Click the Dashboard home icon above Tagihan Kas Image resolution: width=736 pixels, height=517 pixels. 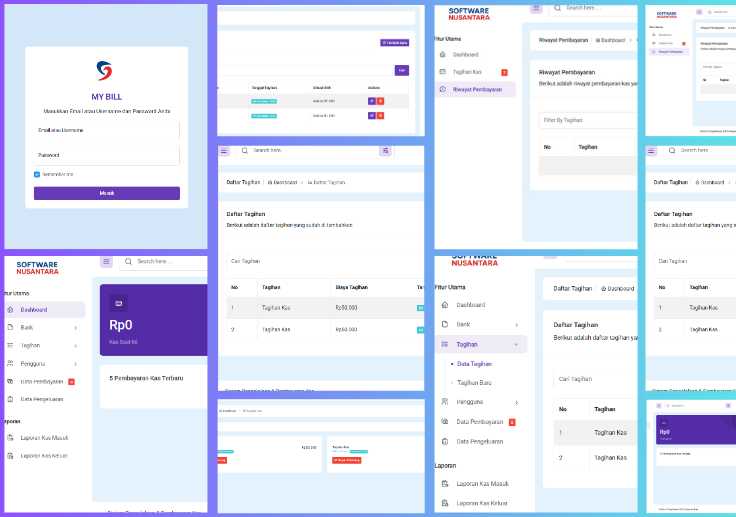coord(443,54)
